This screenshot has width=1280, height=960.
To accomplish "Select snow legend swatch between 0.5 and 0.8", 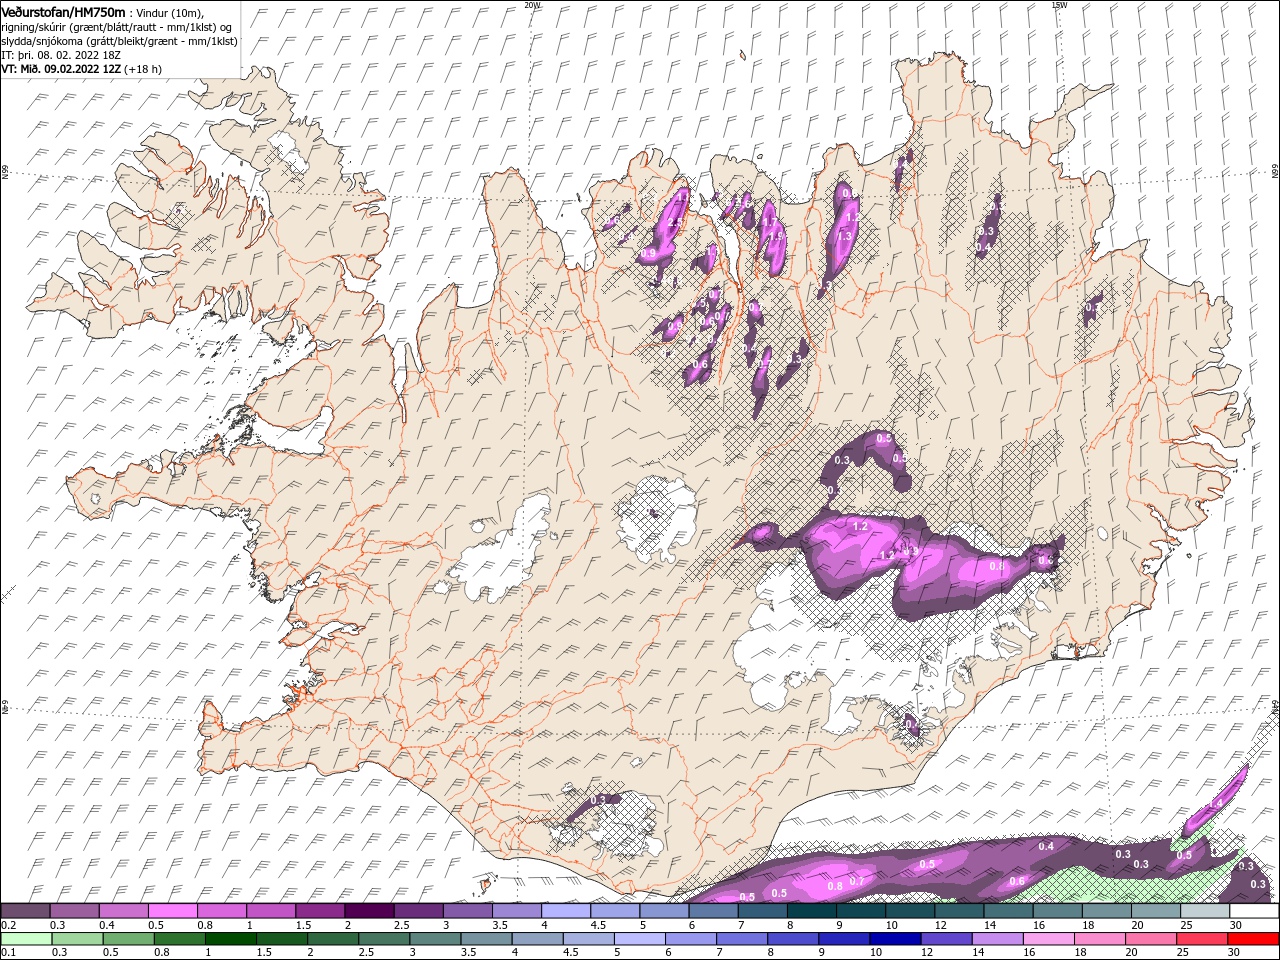I will [174, 911].
